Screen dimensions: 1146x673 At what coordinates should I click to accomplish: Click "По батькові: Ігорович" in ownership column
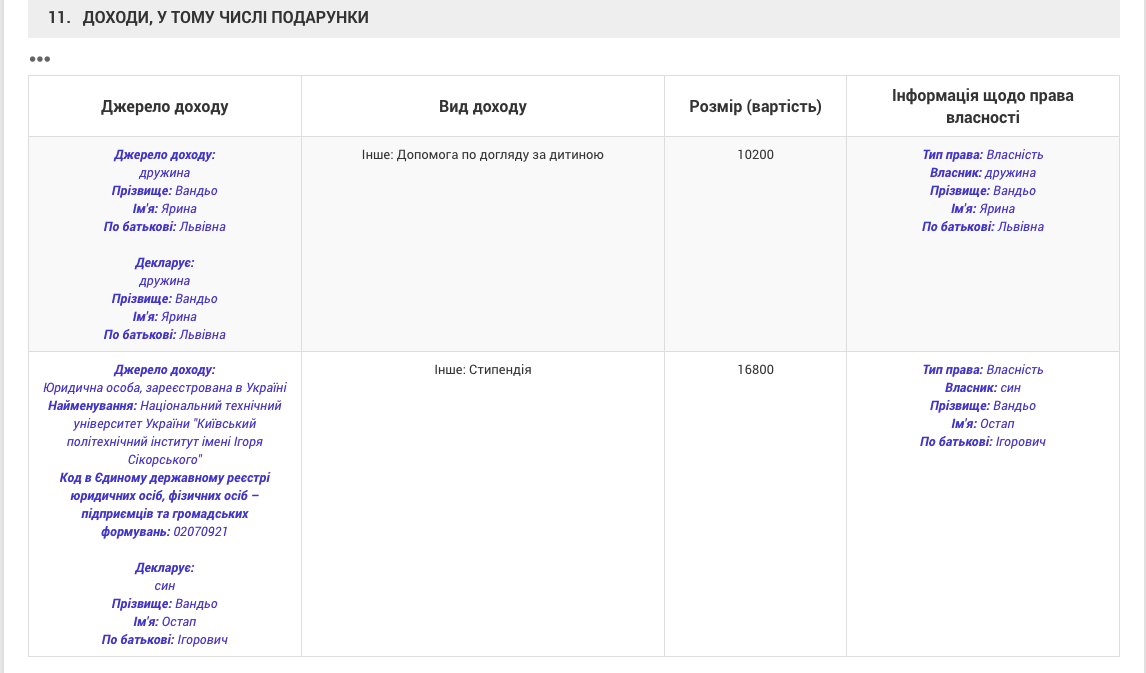pyautogui.click(x=982, y=442)
